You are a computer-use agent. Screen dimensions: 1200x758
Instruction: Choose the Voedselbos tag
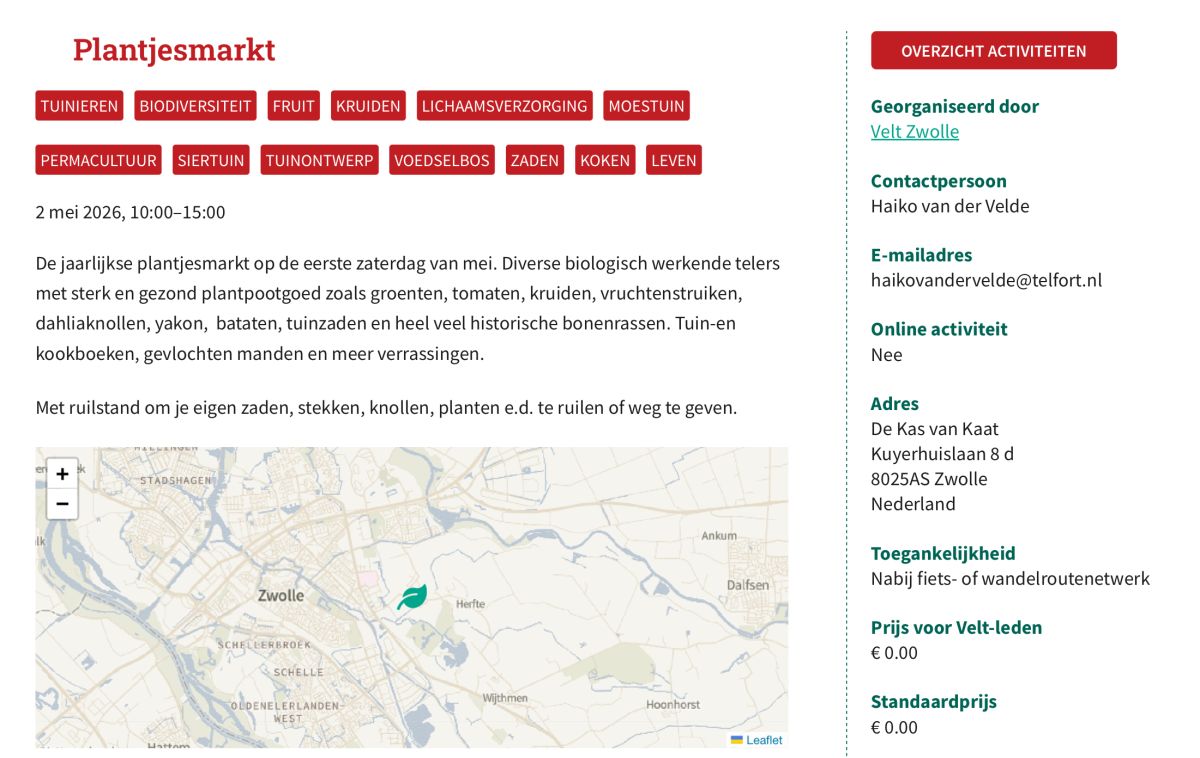coord(441,160)
